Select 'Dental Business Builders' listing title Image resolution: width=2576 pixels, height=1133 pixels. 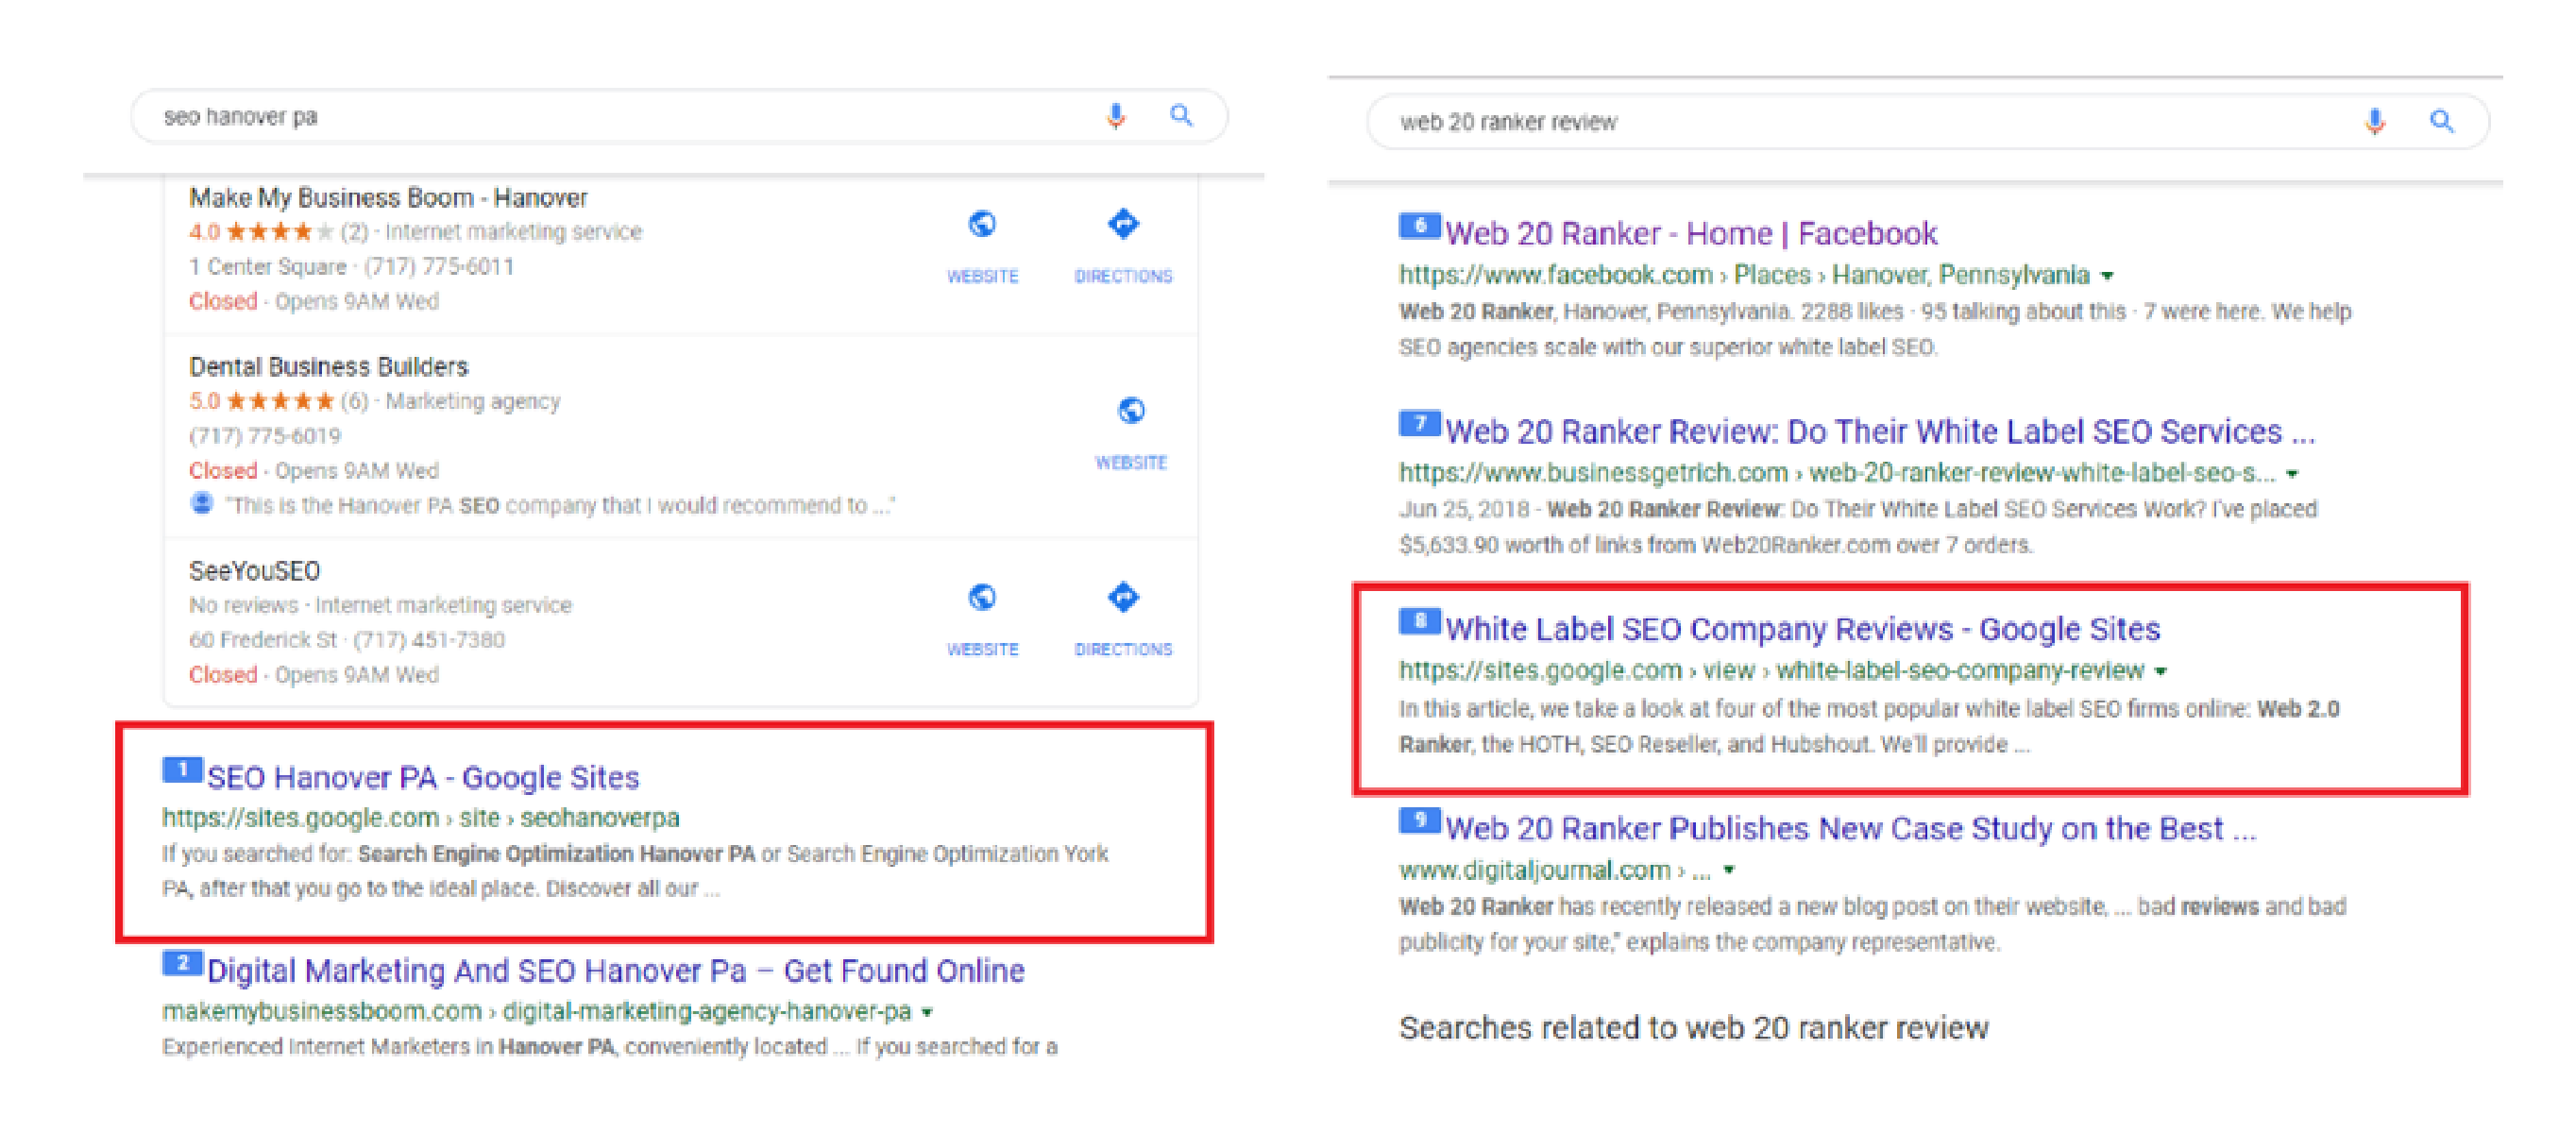(x=328, y=366)
